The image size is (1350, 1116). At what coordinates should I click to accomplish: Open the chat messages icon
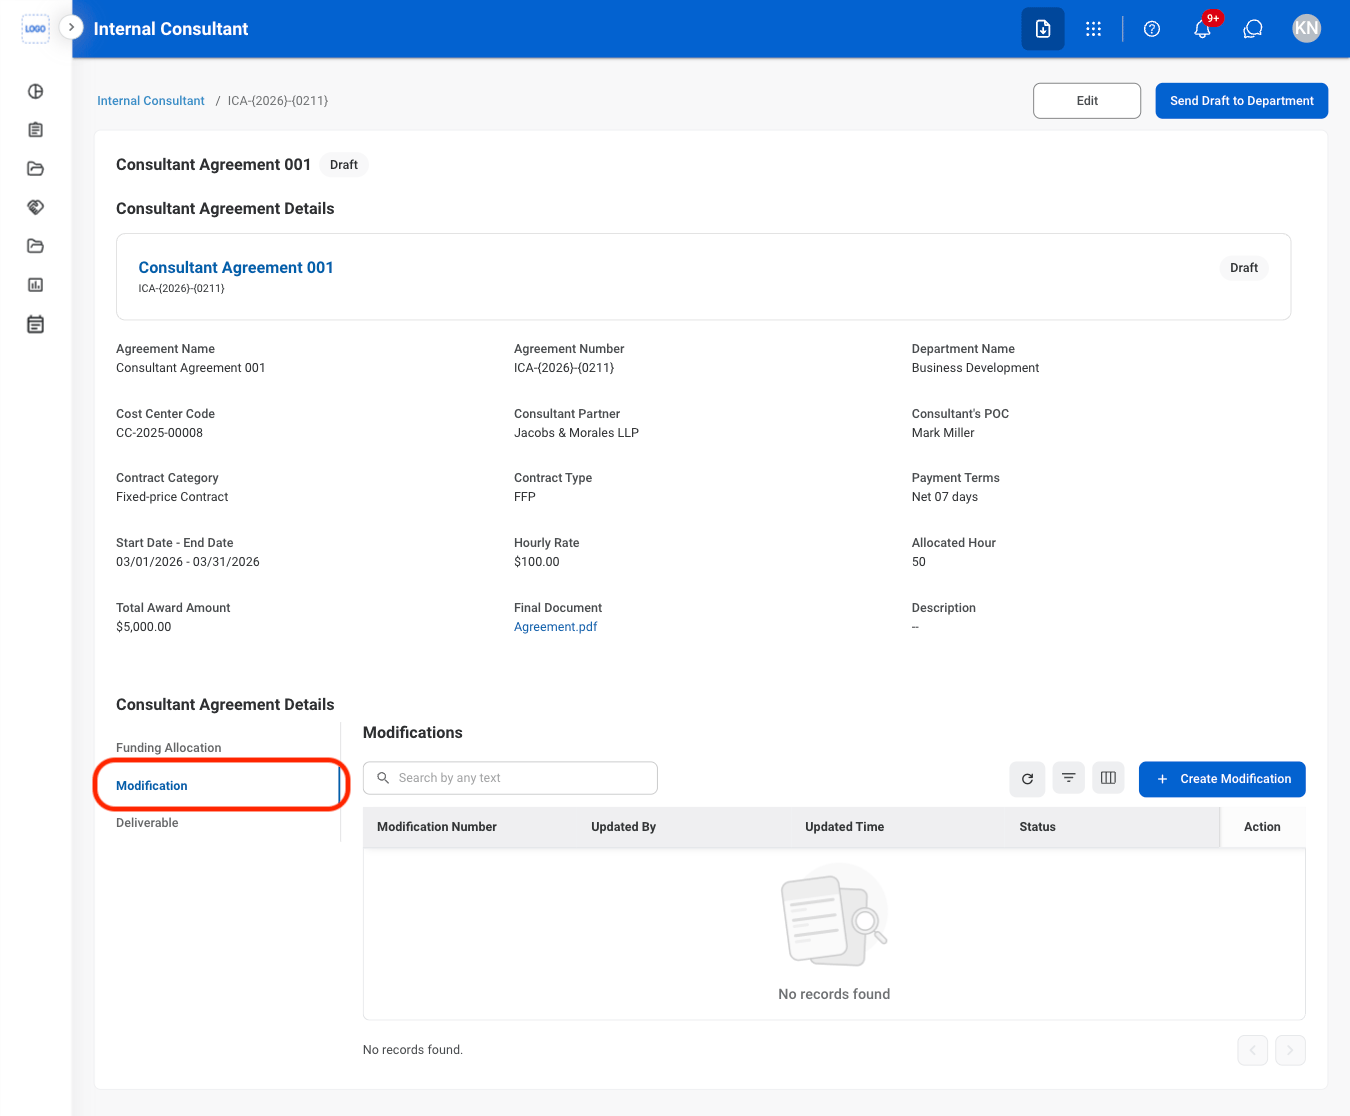coord(1253,29)
